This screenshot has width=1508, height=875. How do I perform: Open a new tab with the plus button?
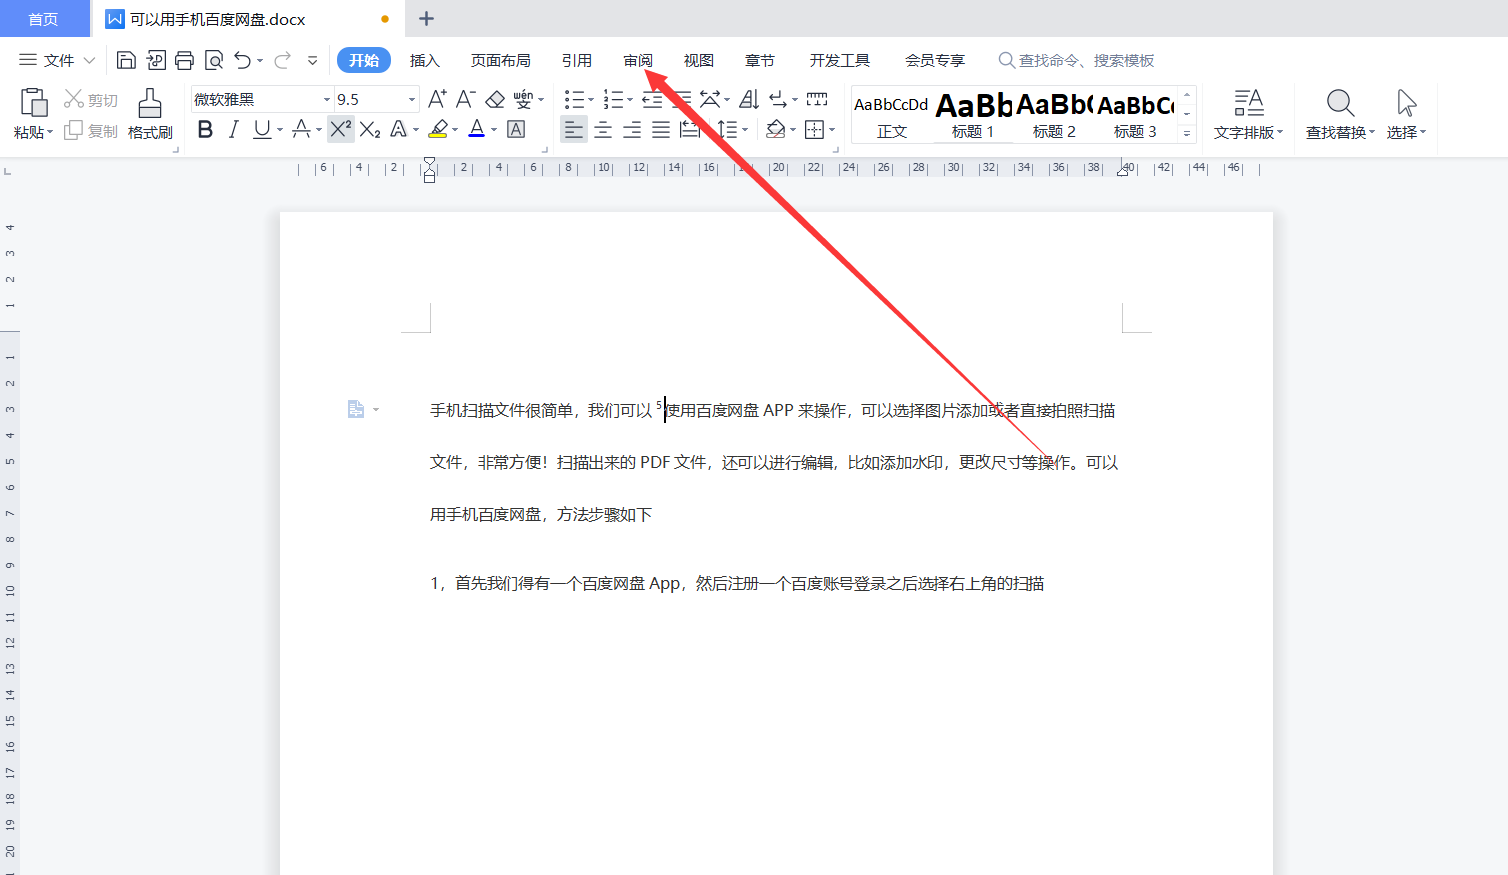[426, 19]
